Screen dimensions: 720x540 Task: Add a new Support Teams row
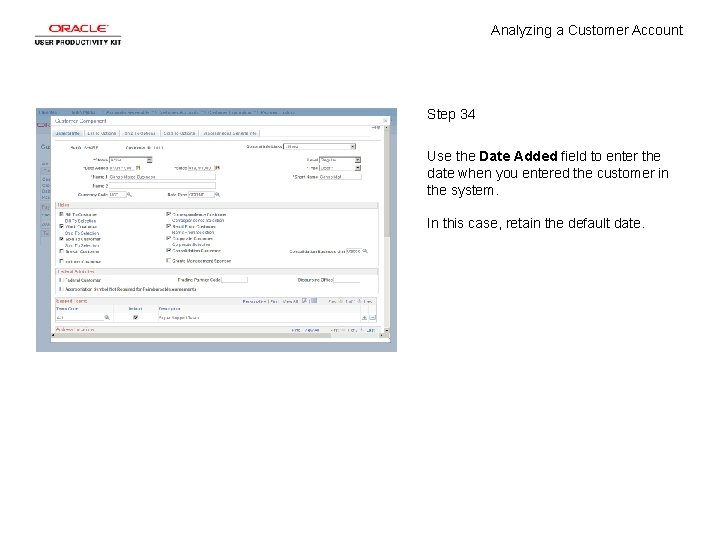point(365,318)
